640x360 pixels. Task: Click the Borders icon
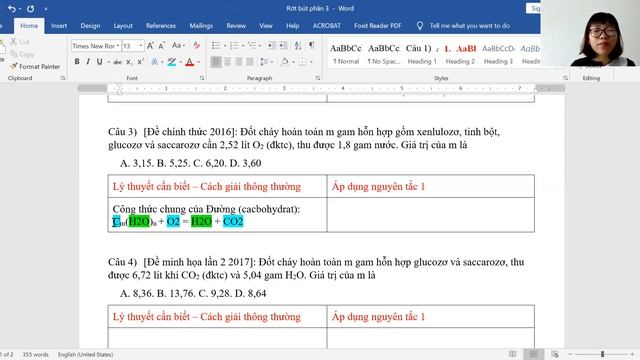[302, 62]
